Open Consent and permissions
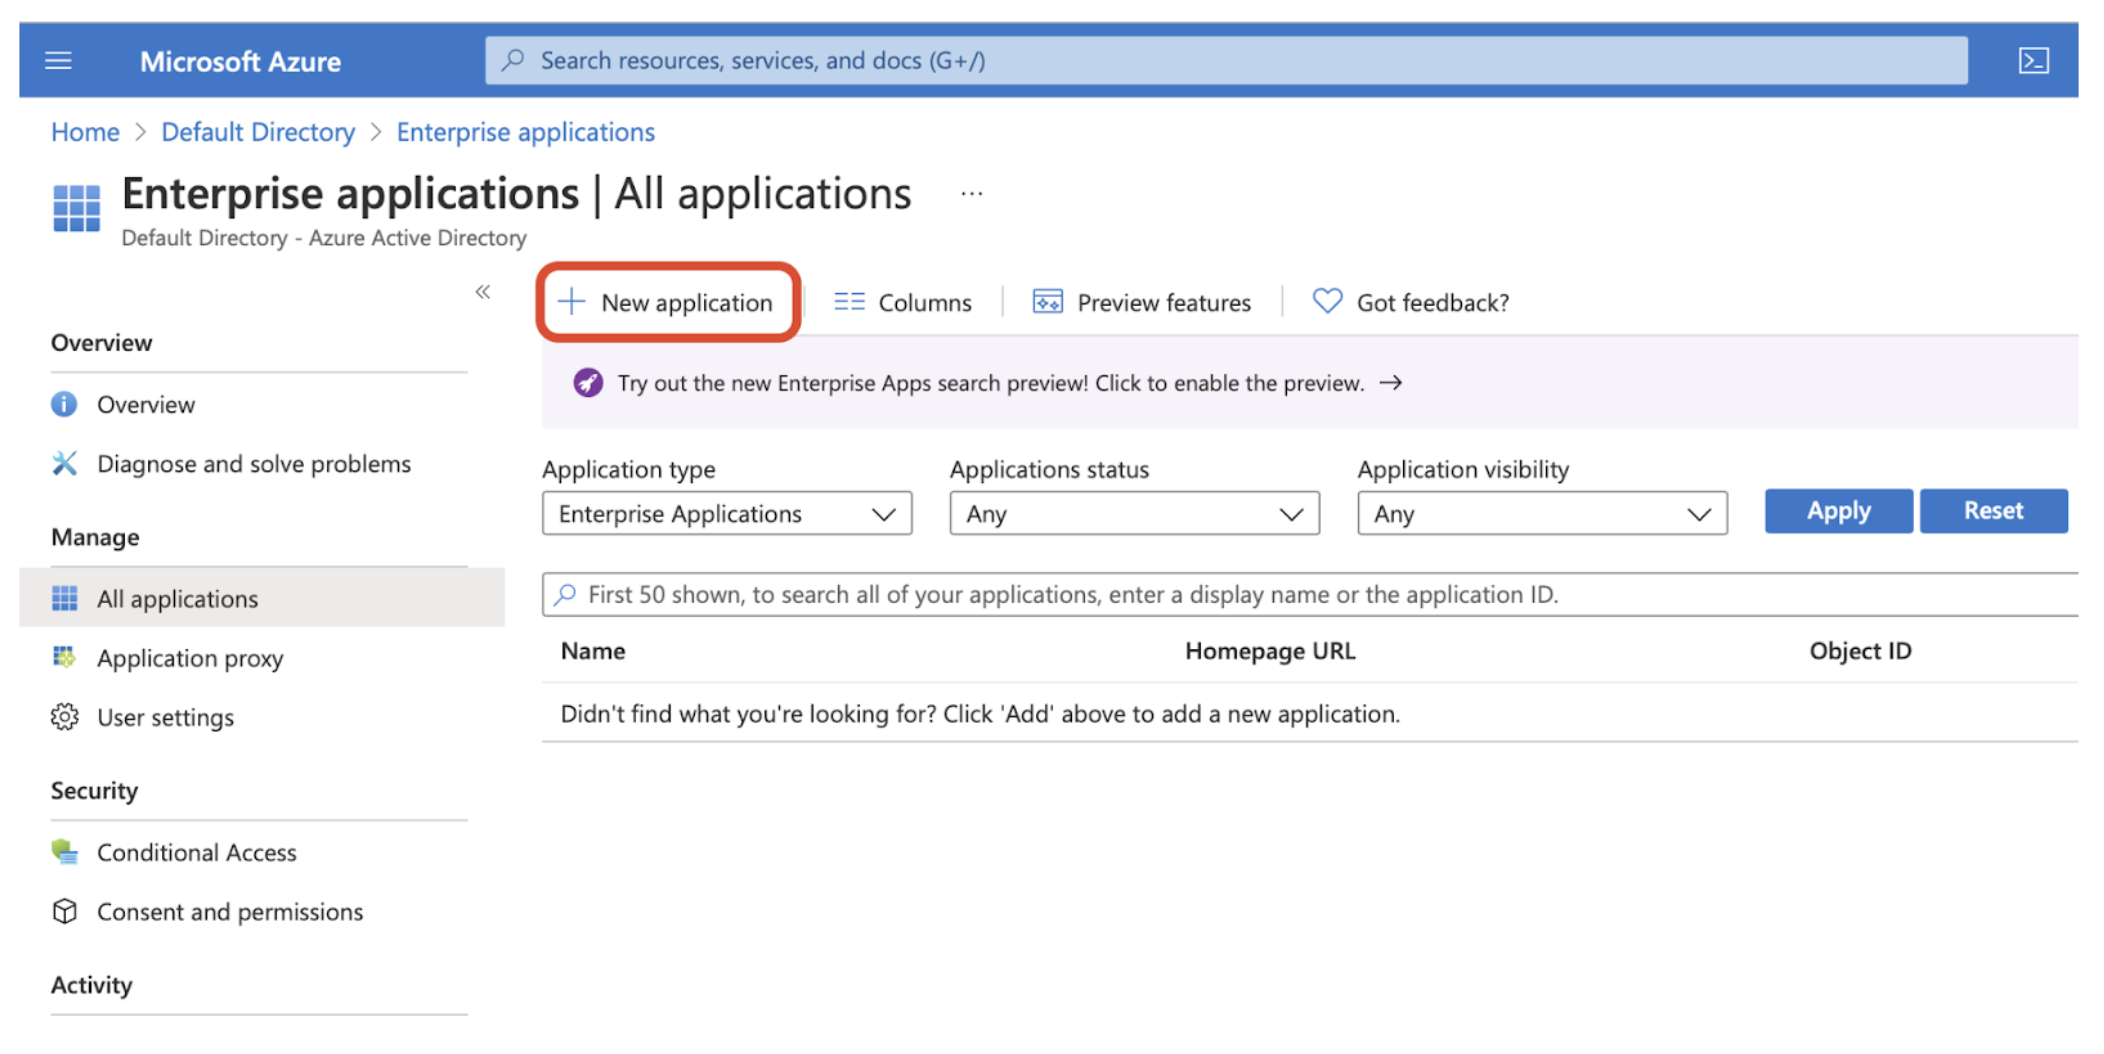The height and width of the screenshot is (1054, 2104). point(230,912)
